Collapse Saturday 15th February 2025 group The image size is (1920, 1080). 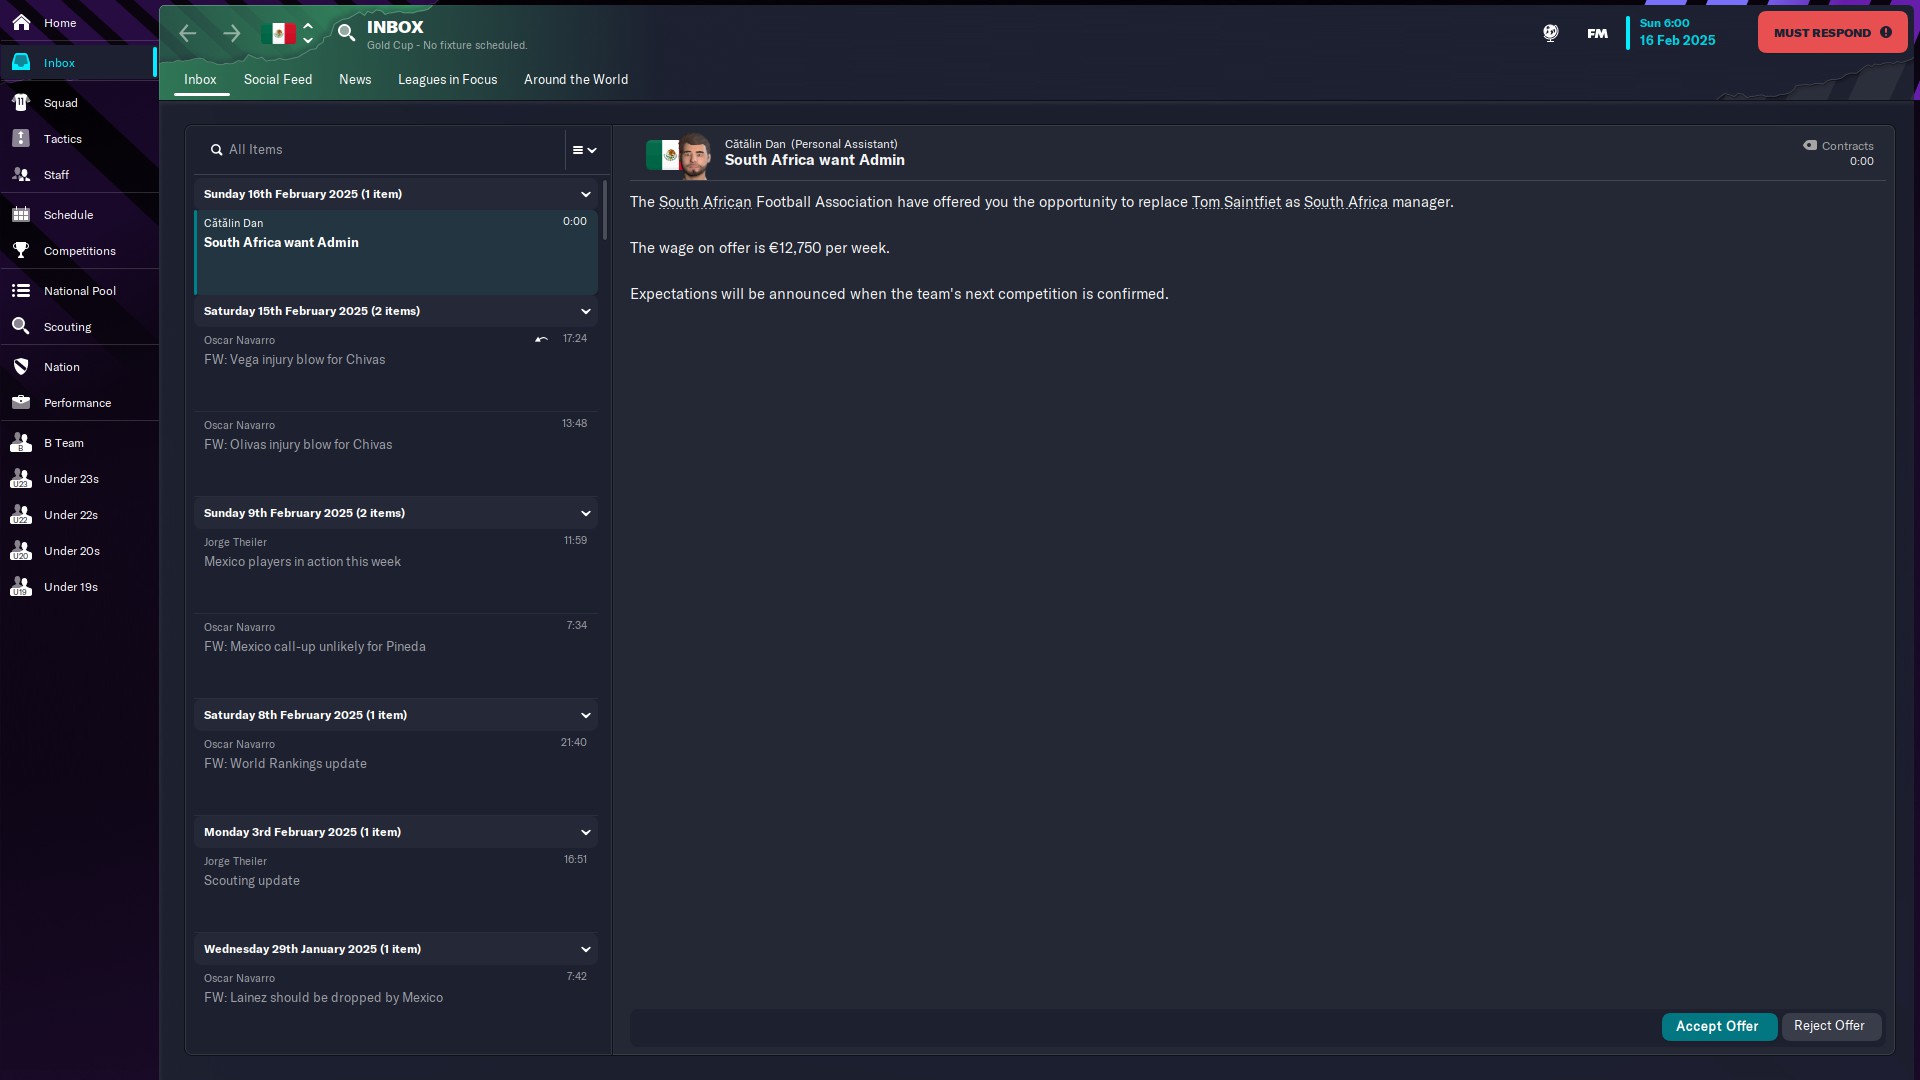[x=586, y=311]
